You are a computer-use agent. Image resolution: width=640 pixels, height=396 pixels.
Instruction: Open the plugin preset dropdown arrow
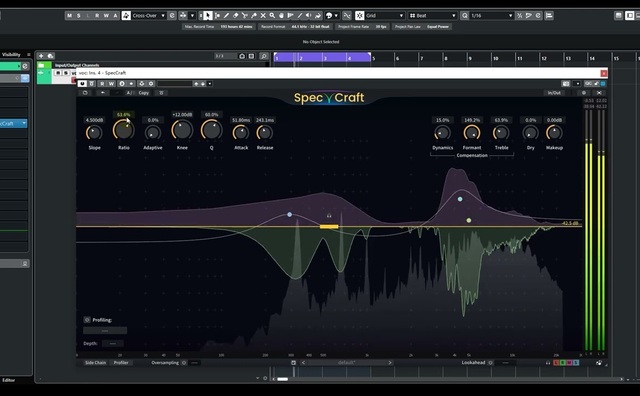(210, 84)
